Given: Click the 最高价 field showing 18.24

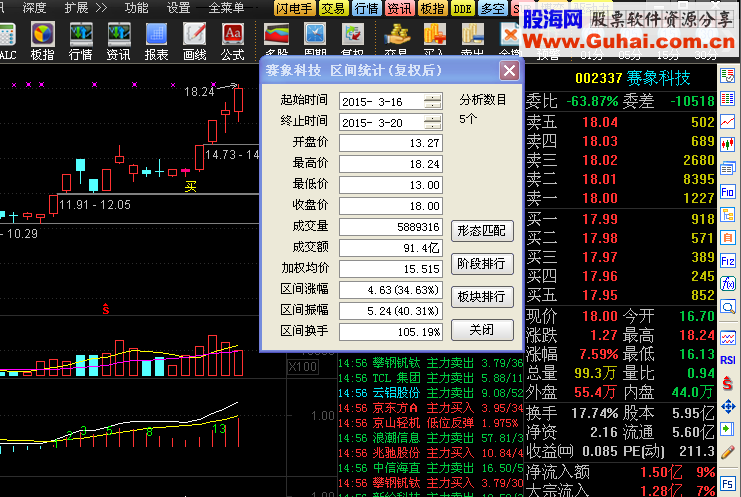Looking at the screenshot, I should pyautogui.click(x=390, y=164).
